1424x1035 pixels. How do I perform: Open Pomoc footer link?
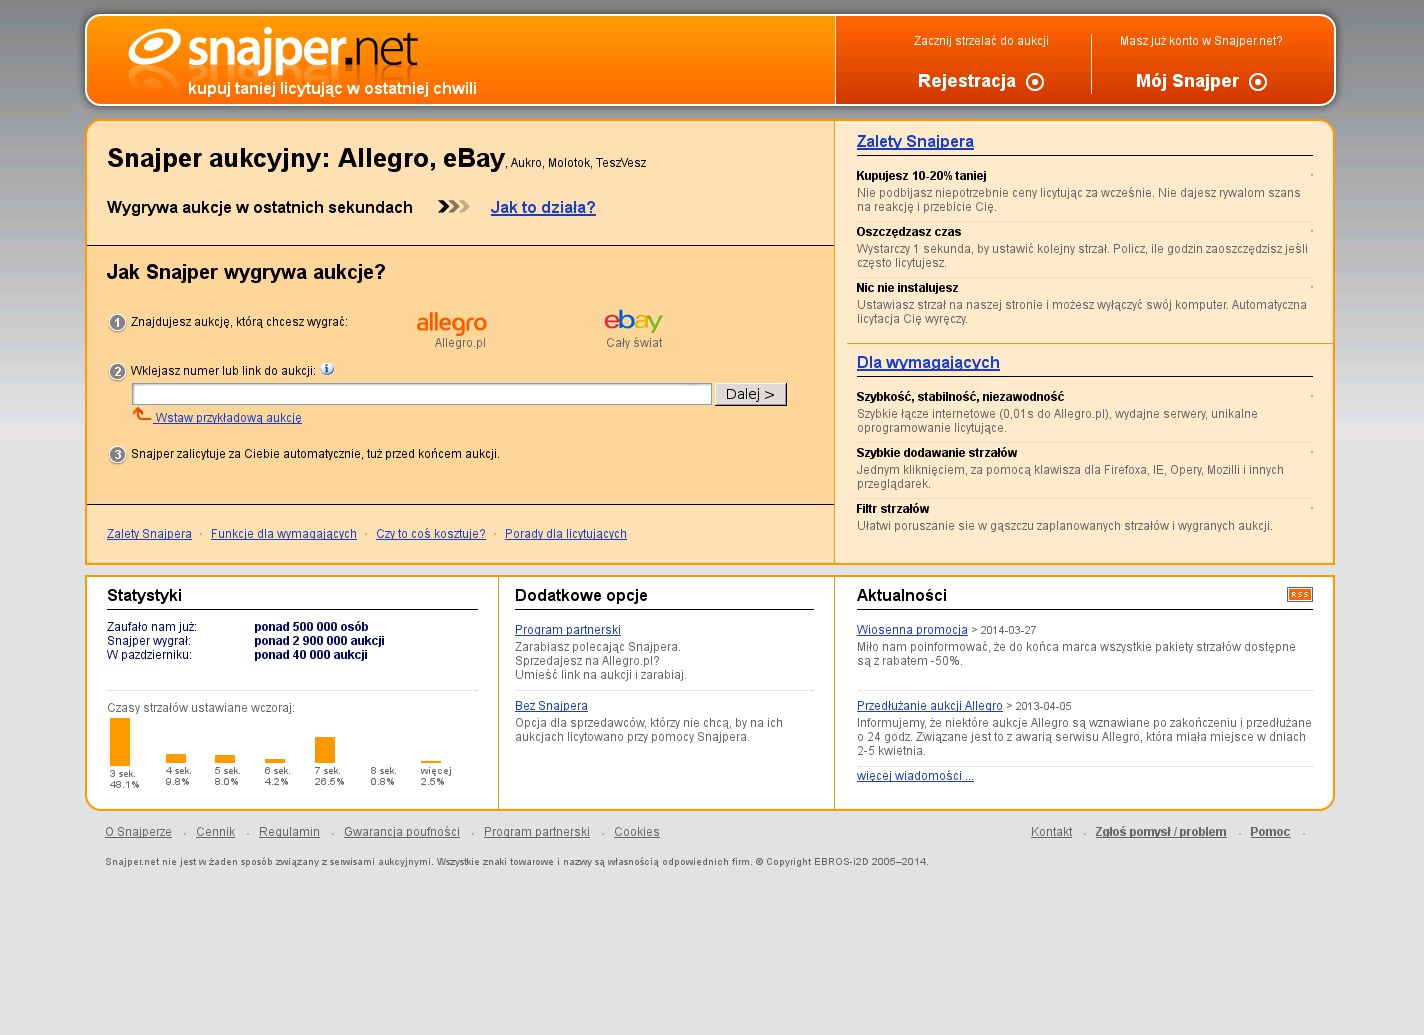pos(1270,832)
